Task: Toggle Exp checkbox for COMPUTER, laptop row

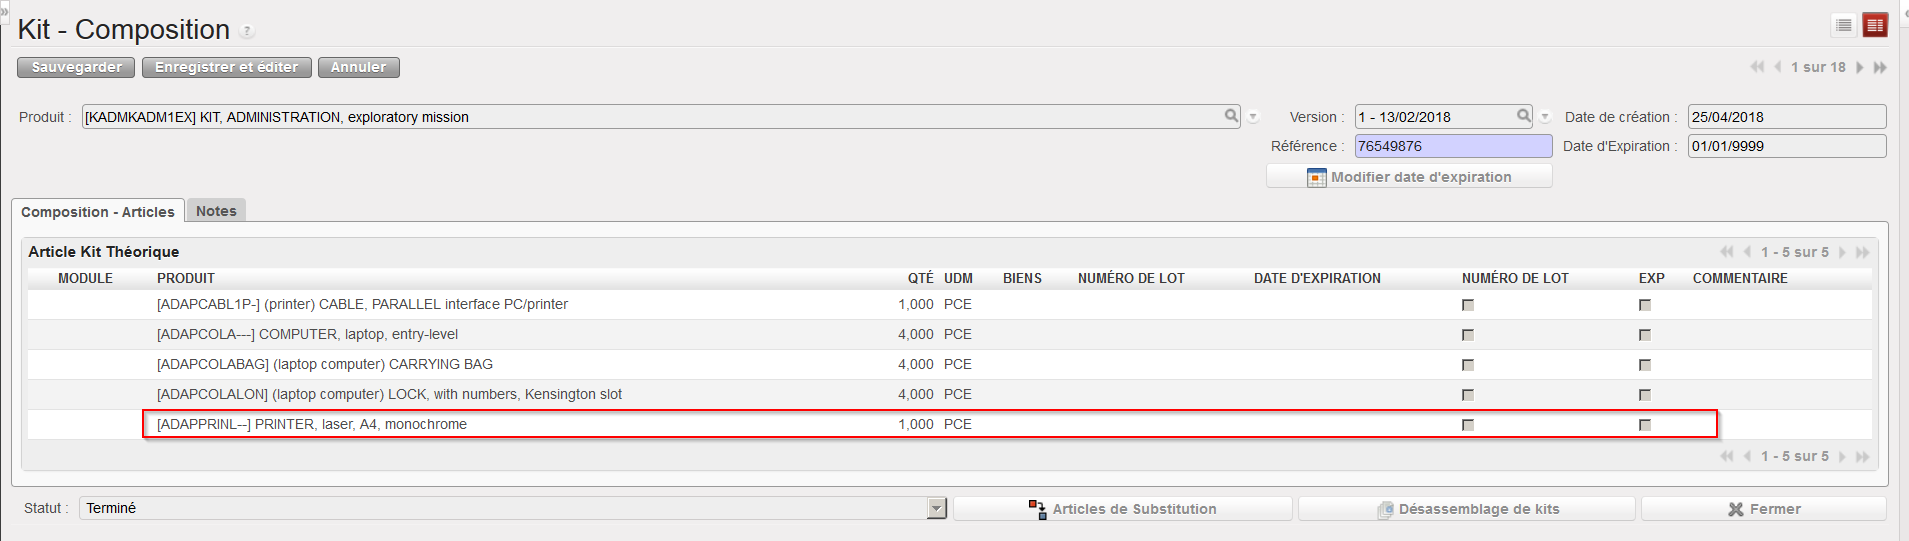Action: [x=1645, y=335]
